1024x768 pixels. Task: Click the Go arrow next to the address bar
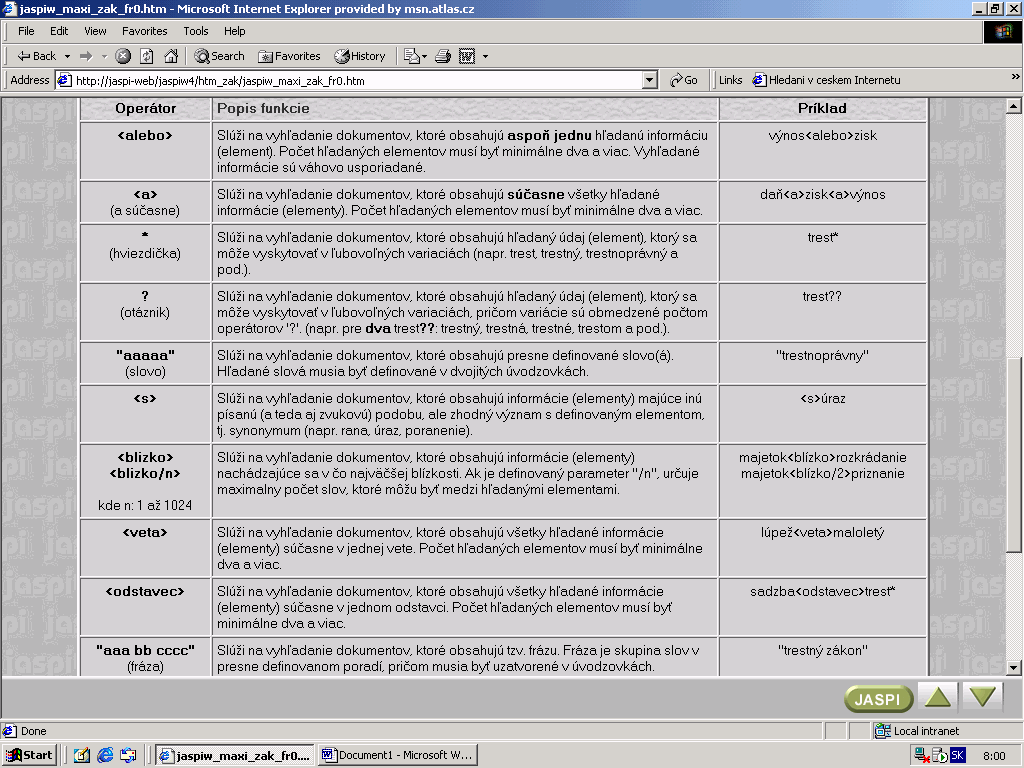pos(684,80)
